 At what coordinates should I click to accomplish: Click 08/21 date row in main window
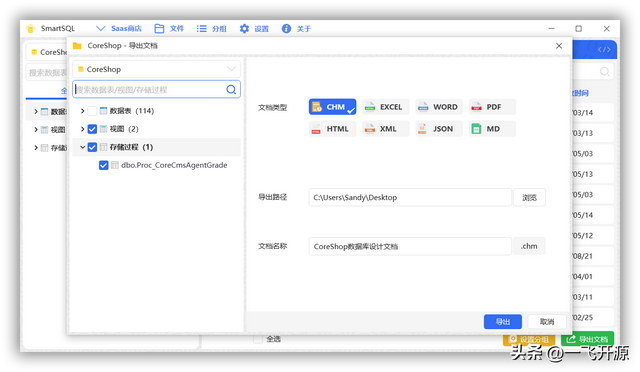[592, 256]
